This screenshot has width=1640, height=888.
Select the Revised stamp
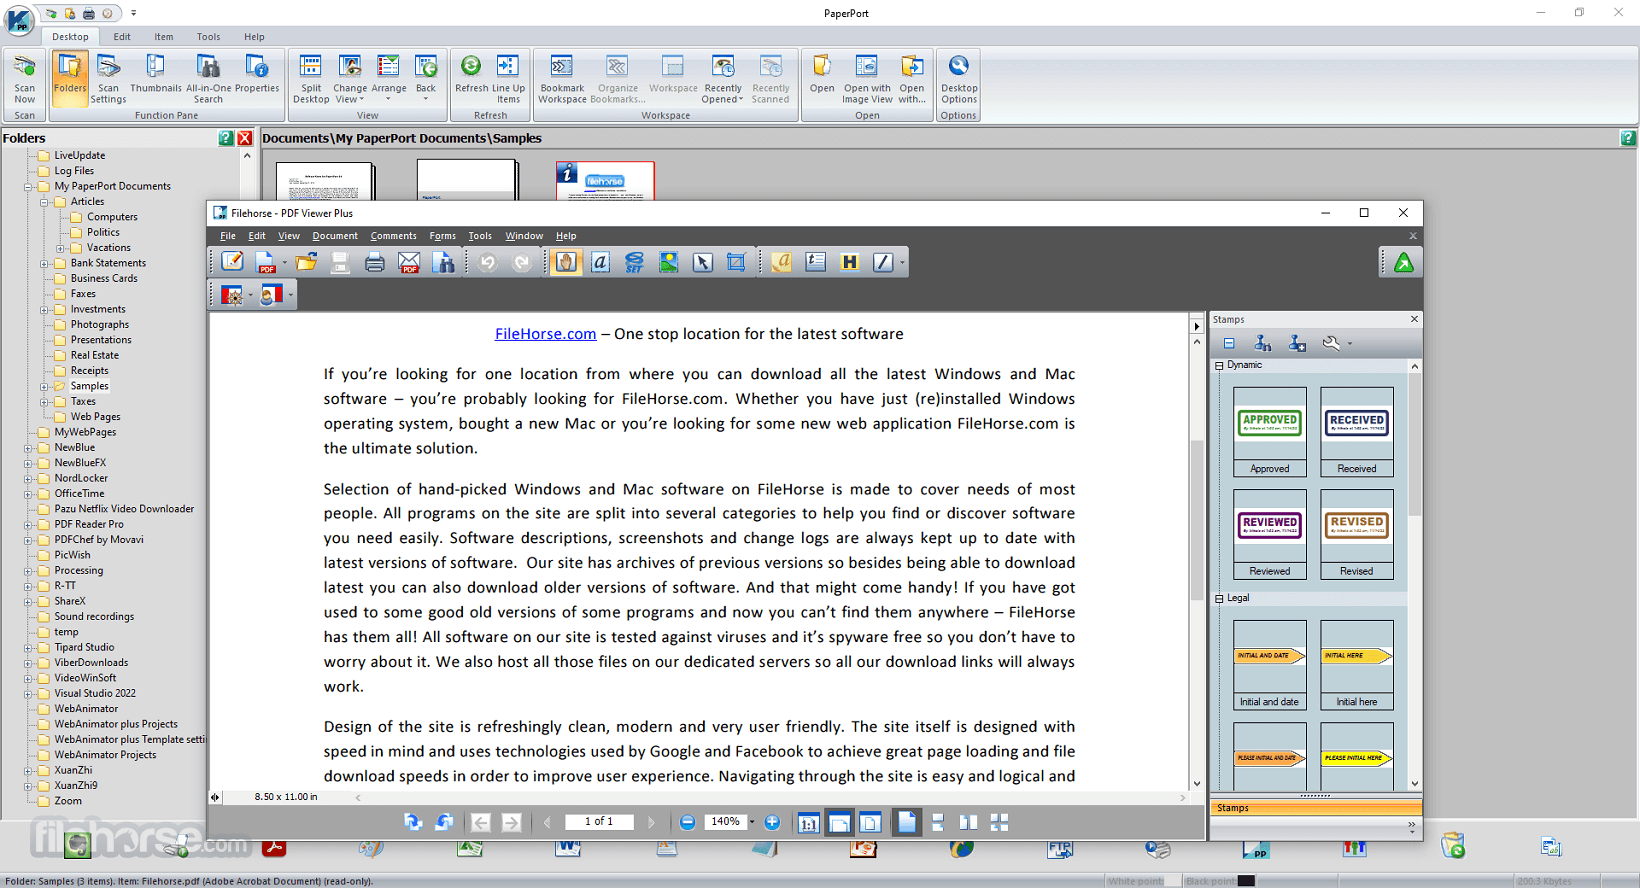coord(1356,534)
